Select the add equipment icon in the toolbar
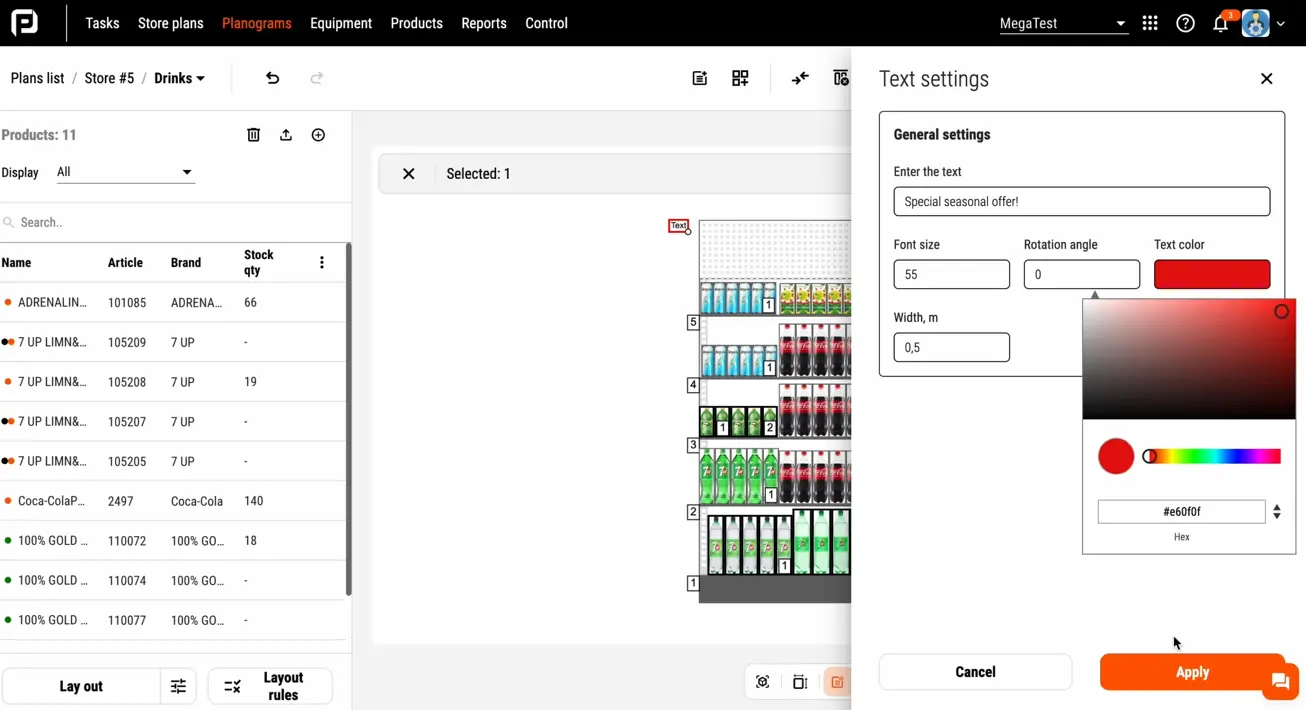Screen dimensions: 1306x710 (740, 77)
